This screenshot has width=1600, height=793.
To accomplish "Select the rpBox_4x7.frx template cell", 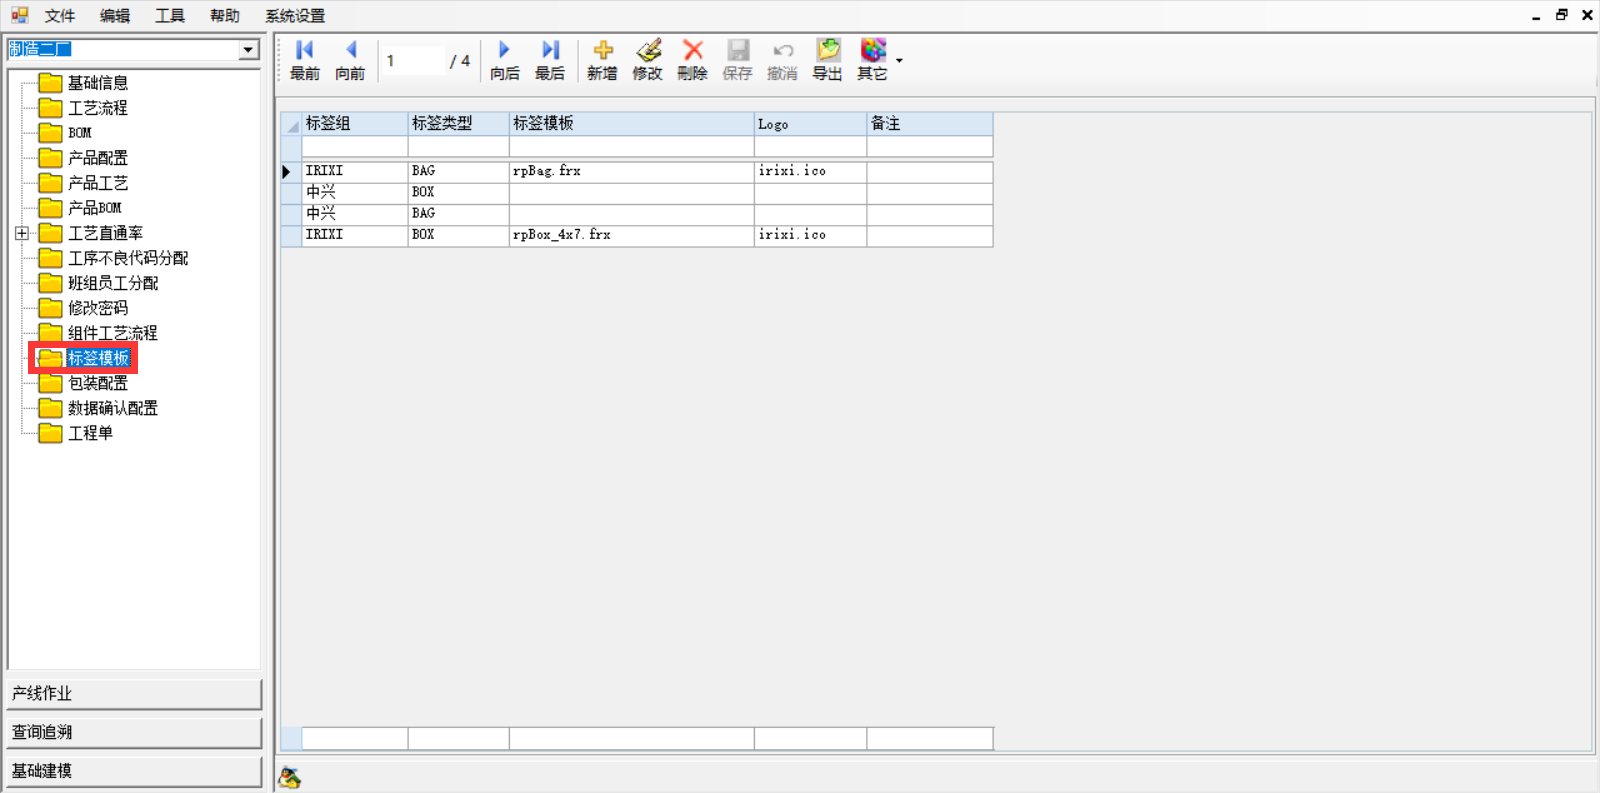I will pyautogui.click(x=630, y=235).
